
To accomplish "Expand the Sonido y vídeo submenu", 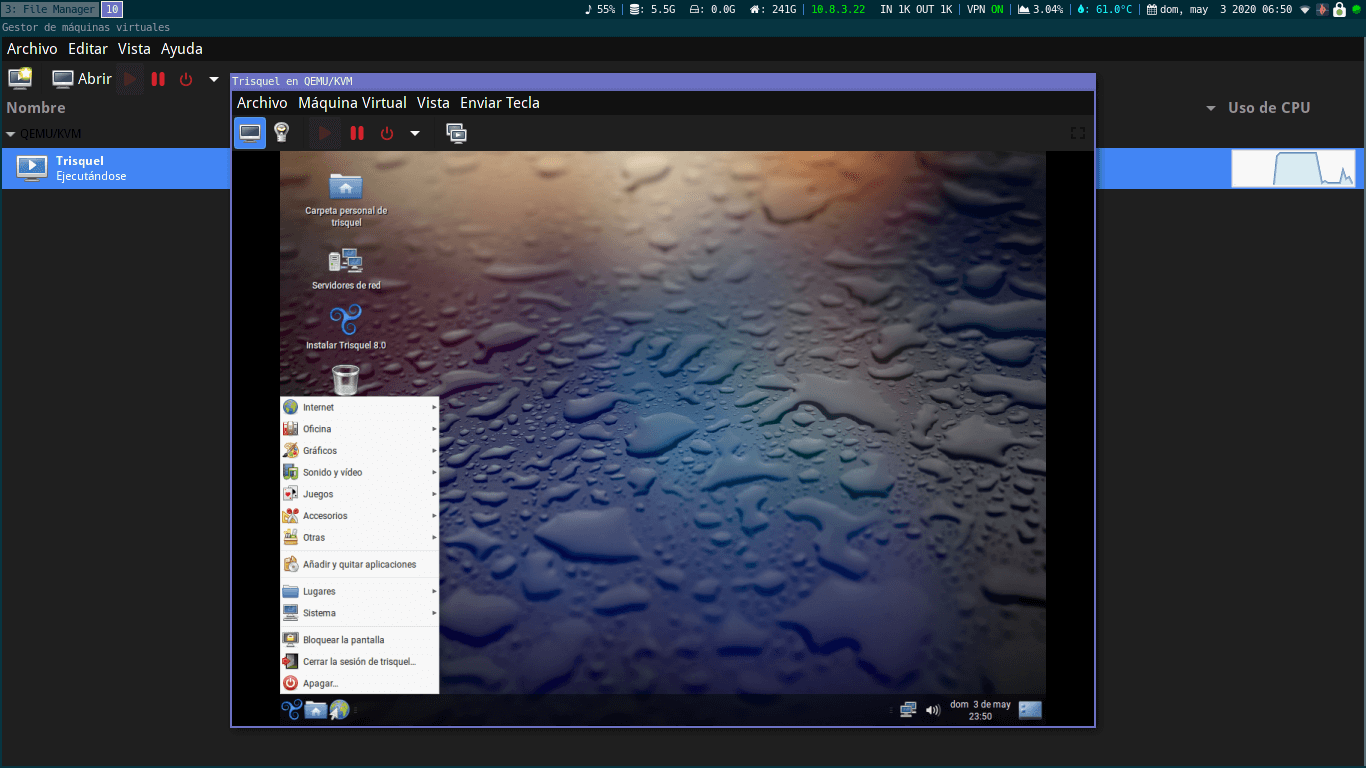I will point(360,472).
